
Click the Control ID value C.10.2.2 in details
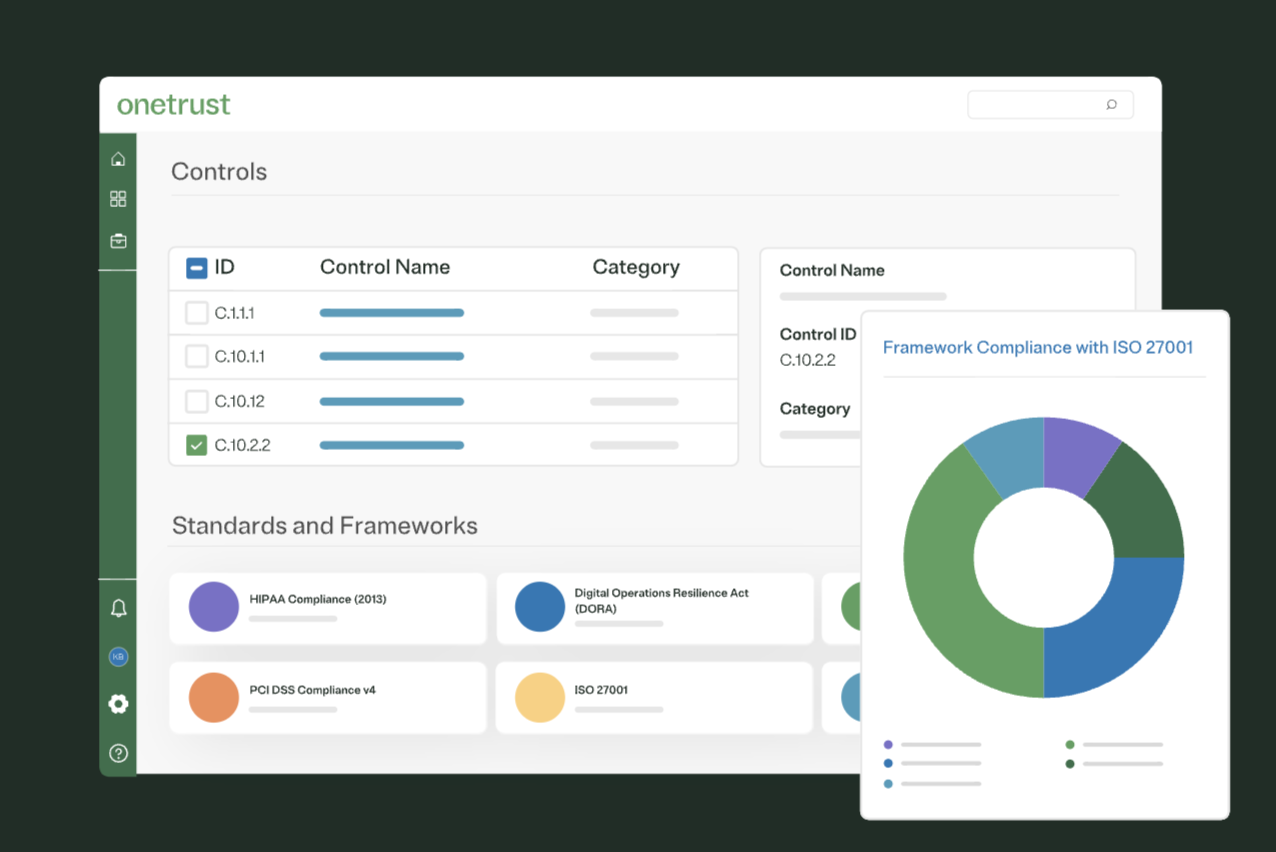coord(807,360)
